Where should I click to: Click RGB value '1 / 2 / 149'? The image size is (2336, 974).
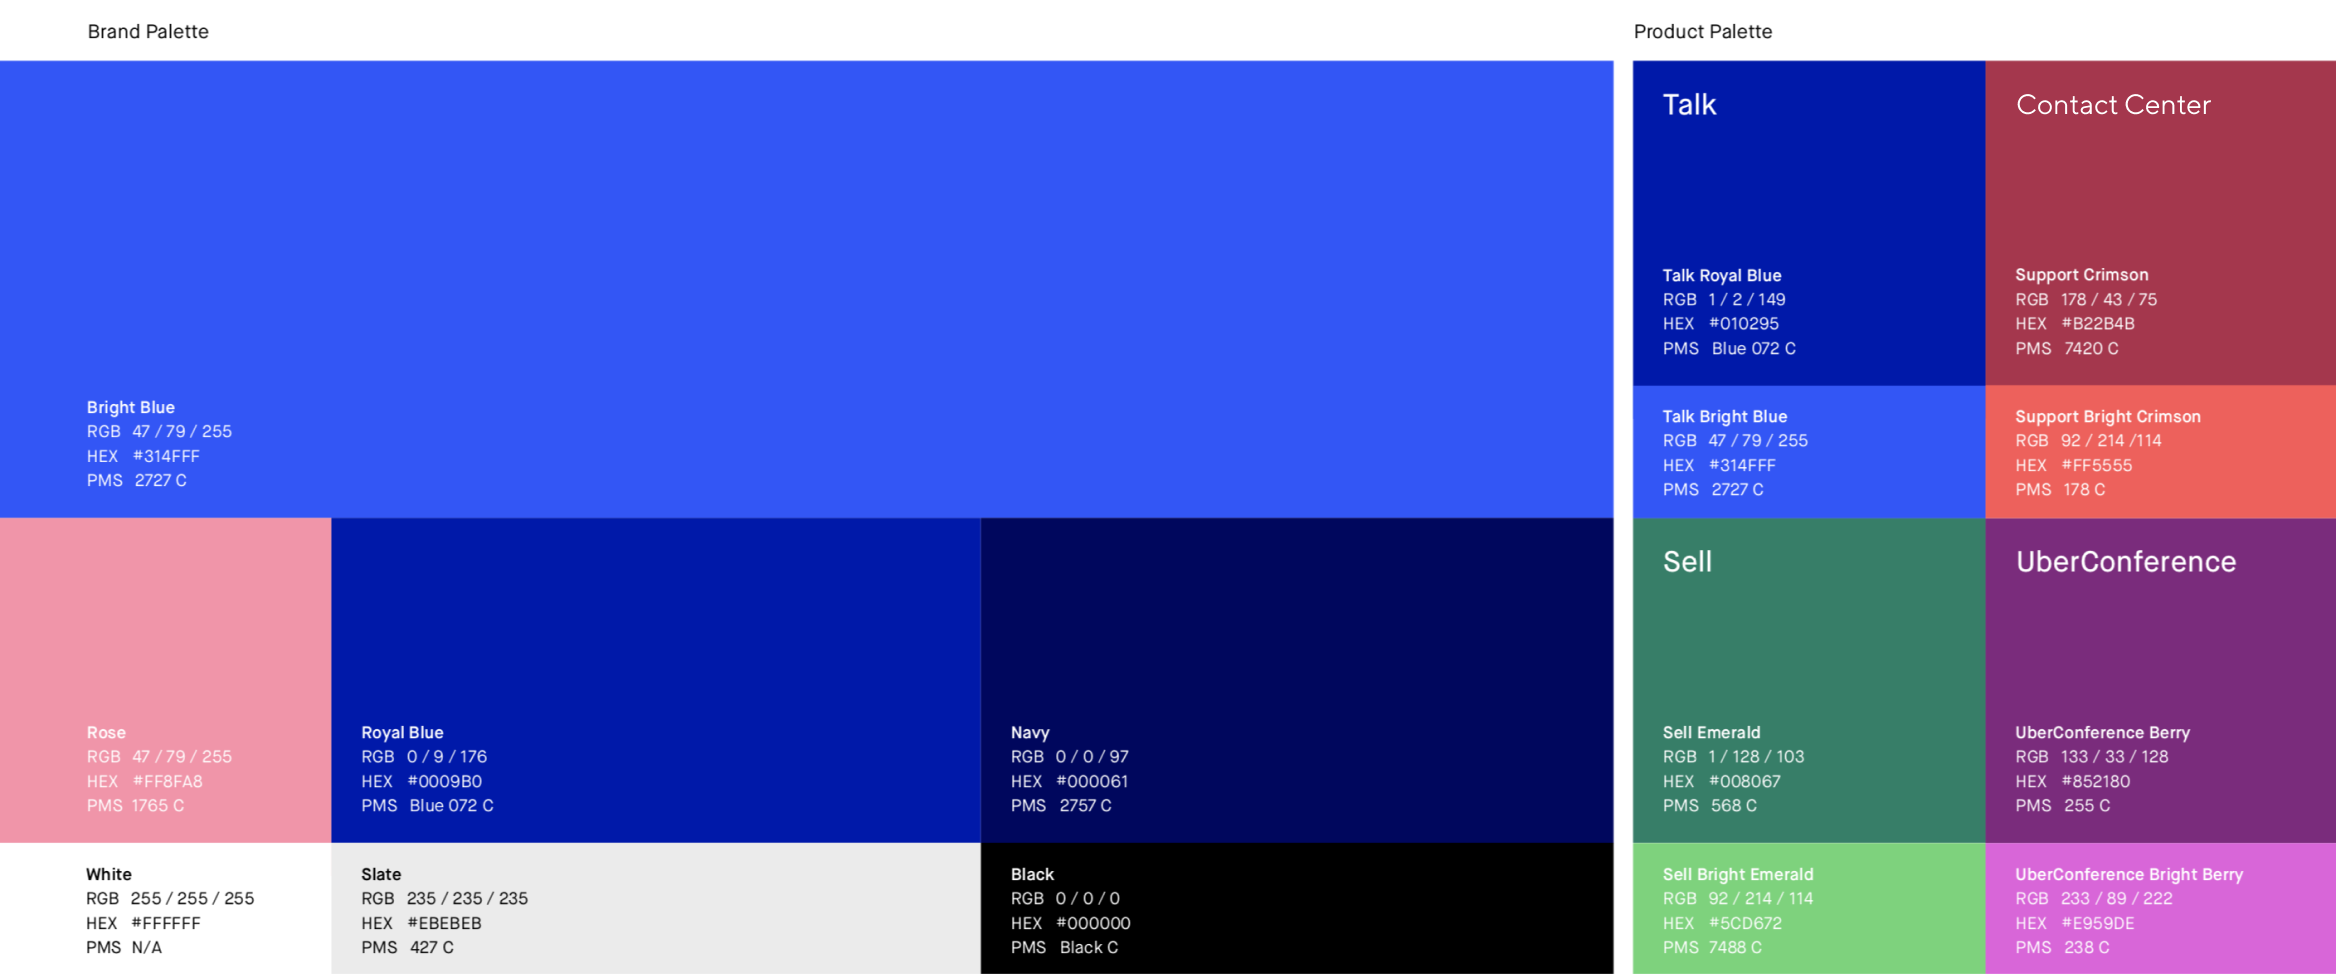[x=1747, y=300]
